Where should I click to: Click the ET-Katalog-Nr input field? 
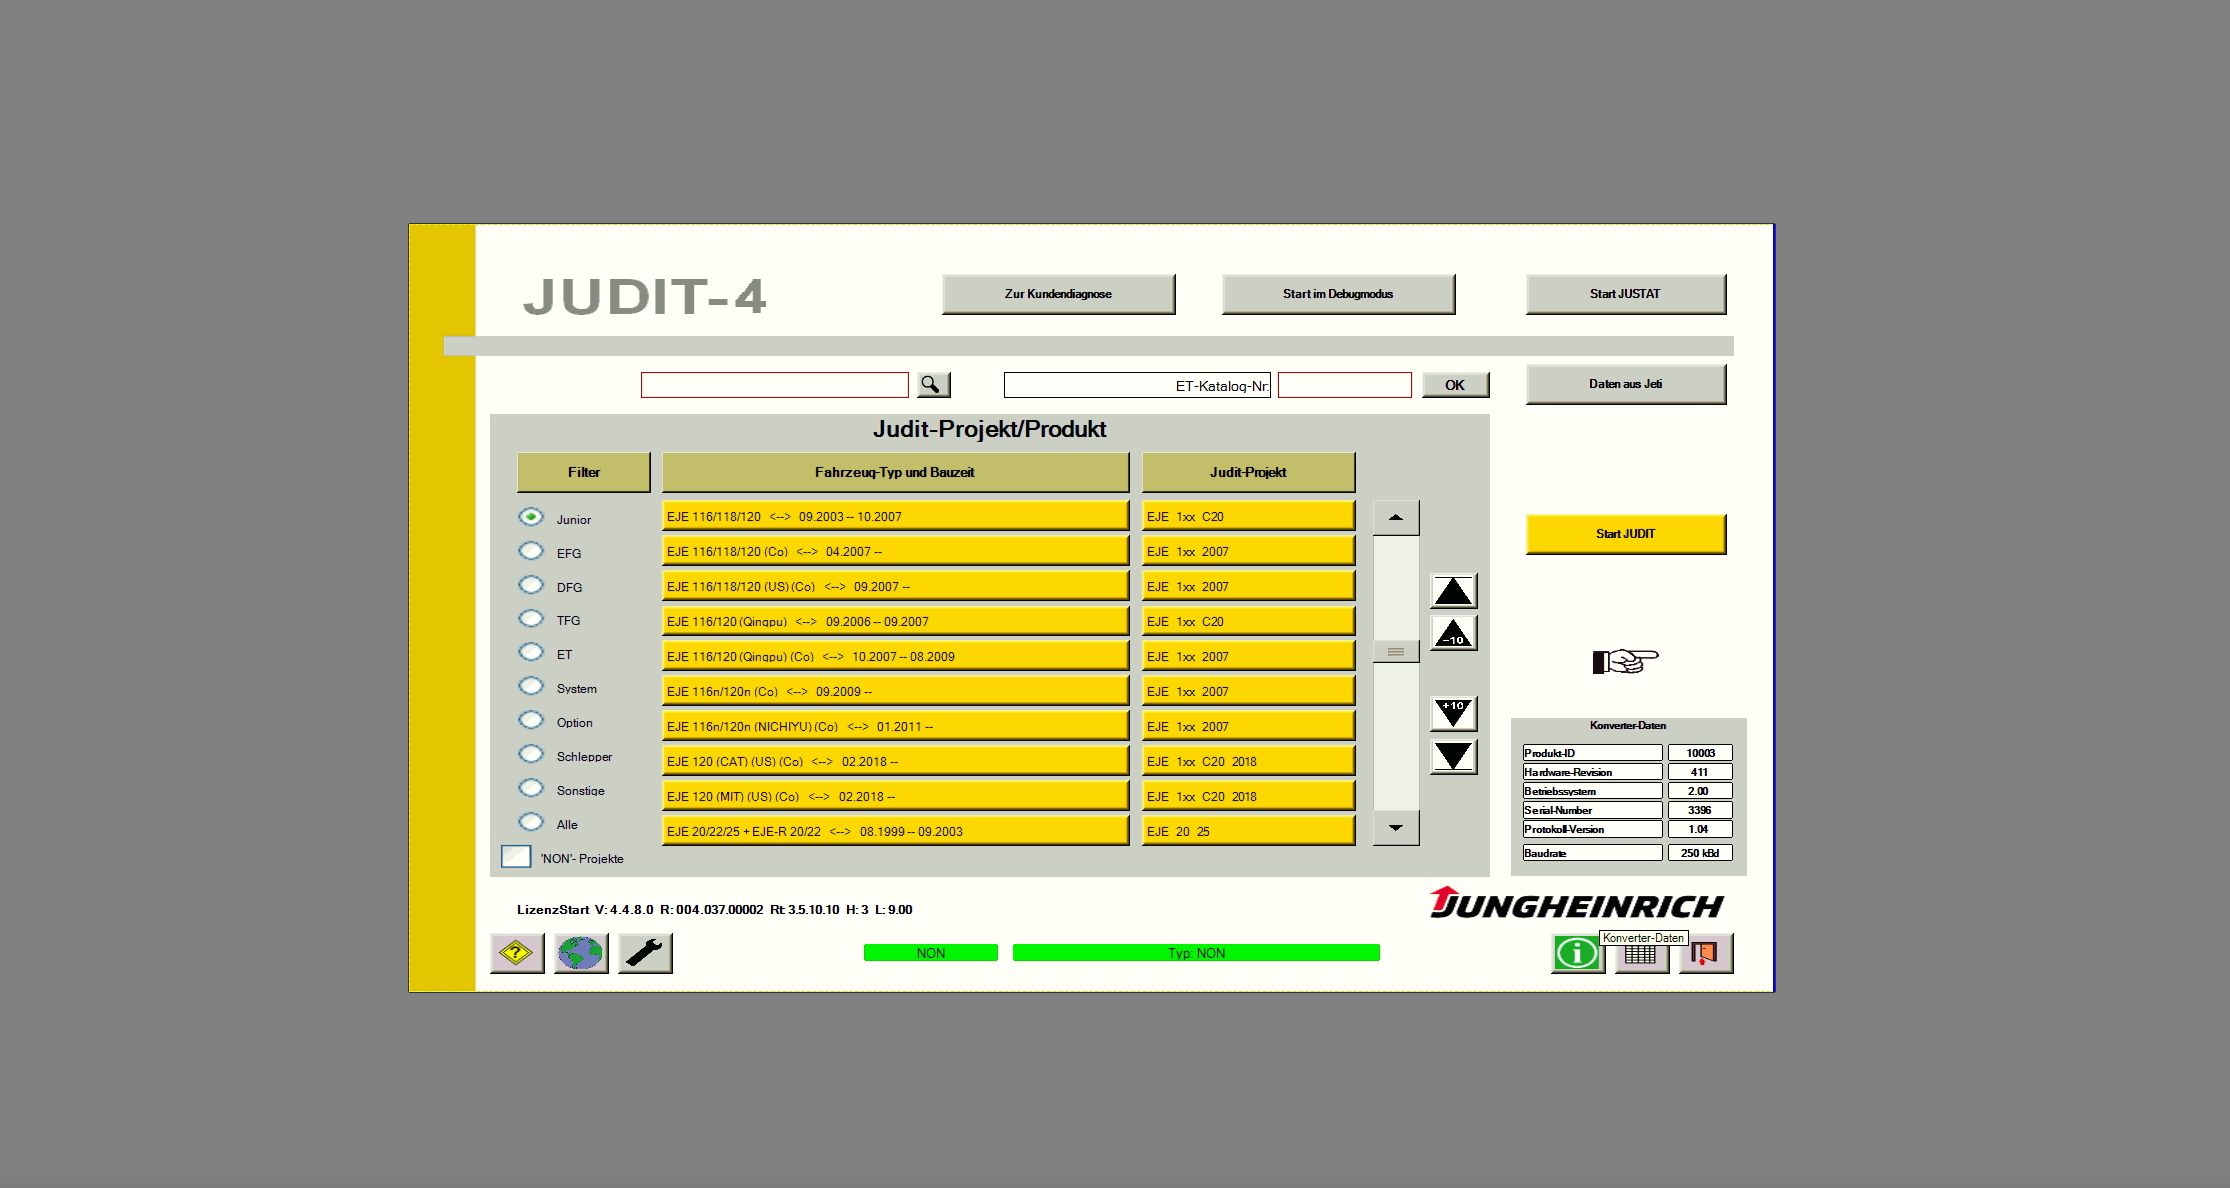[x=1343, y=385]
